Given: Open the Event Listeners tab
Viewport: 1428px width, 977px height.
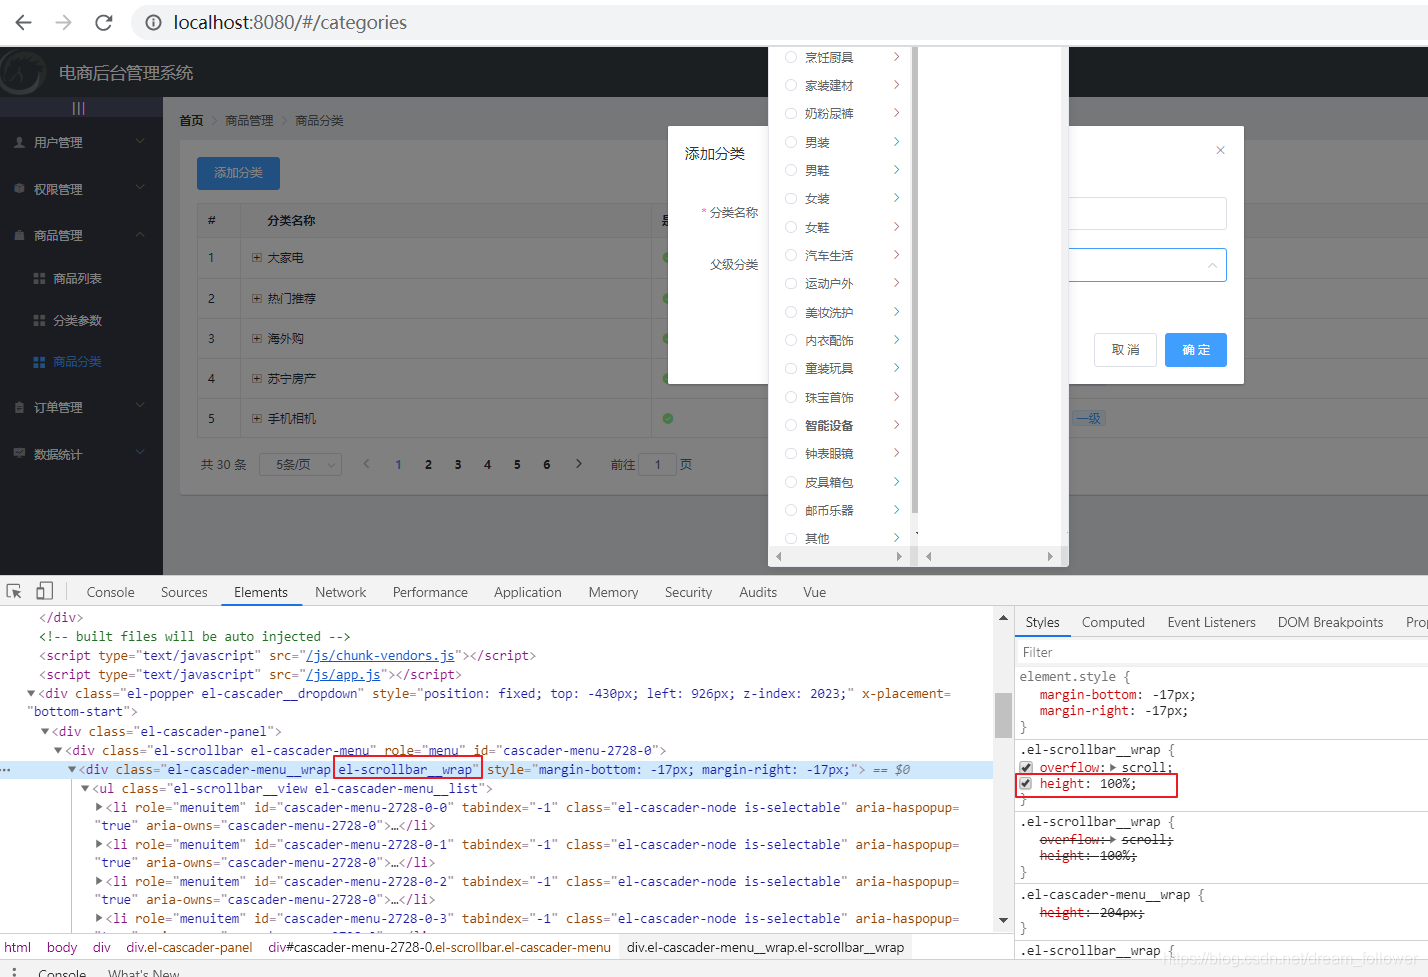Looking at the screenshot, I should pos(1211,622).
